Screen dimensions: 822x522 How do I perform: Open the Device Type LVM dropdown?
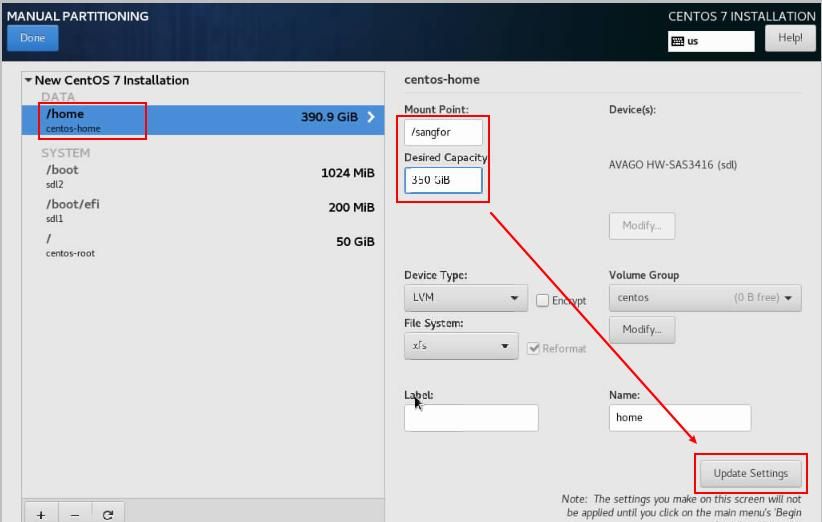tap(465, 298)
